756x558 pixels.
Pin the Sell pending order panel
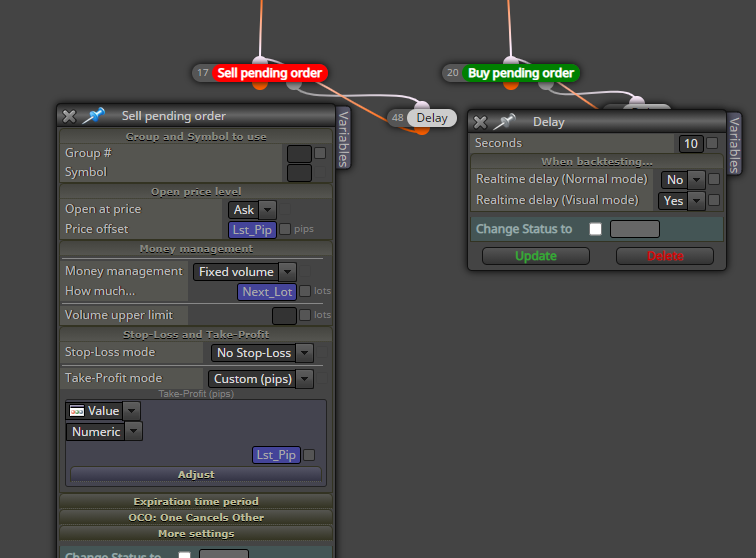point(94,116)
